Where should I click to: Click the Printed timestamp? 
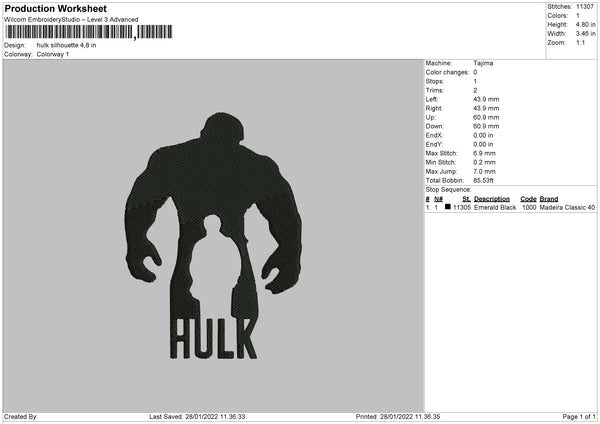pos(398,416)
